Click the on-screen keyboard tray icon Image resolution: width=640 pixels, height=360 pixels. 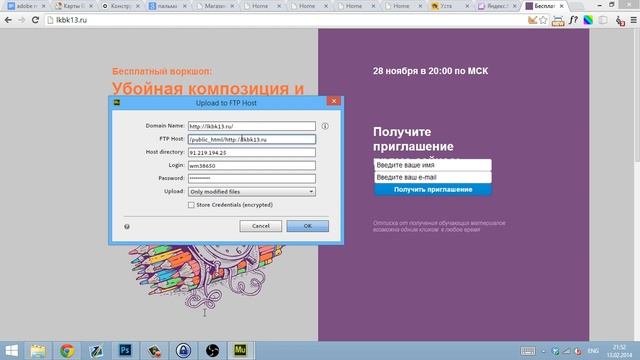point(528,351)
